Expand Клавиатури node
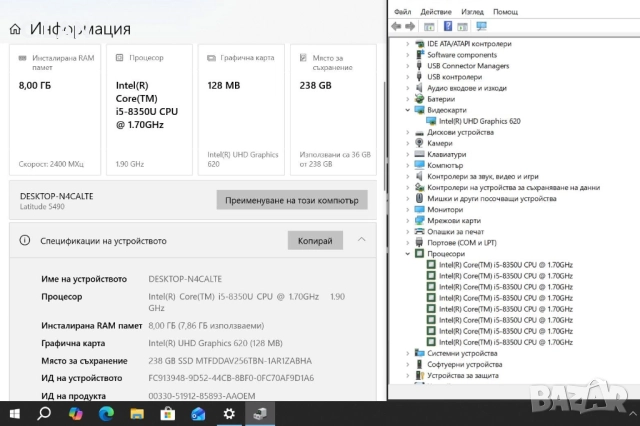 [407, 154]
